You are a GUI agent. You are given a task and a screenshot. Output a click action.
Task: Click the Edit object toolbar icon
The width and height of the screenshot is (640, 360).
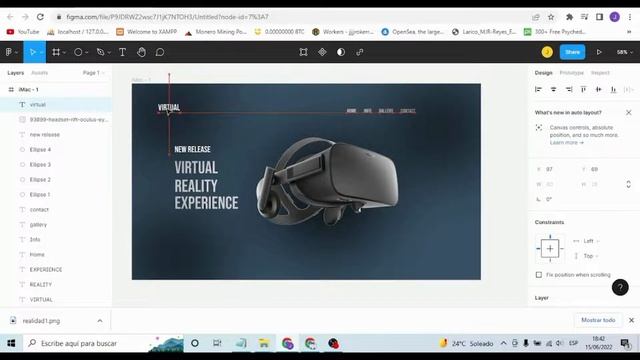click(303, 52)
